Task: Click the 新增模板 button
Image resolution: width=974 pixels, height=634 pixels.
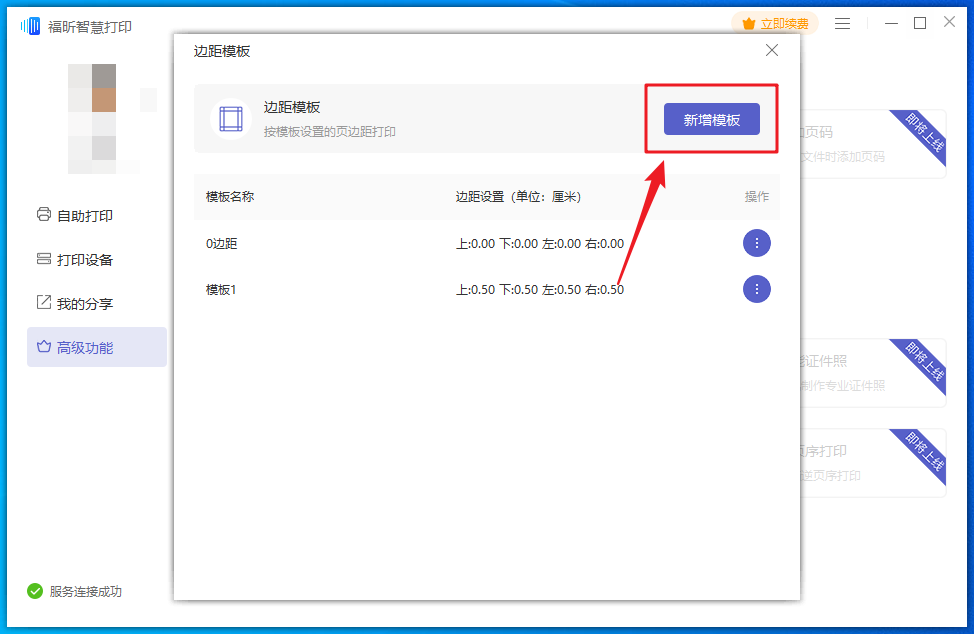Action: pyautogui.click(x=711, y=119)
